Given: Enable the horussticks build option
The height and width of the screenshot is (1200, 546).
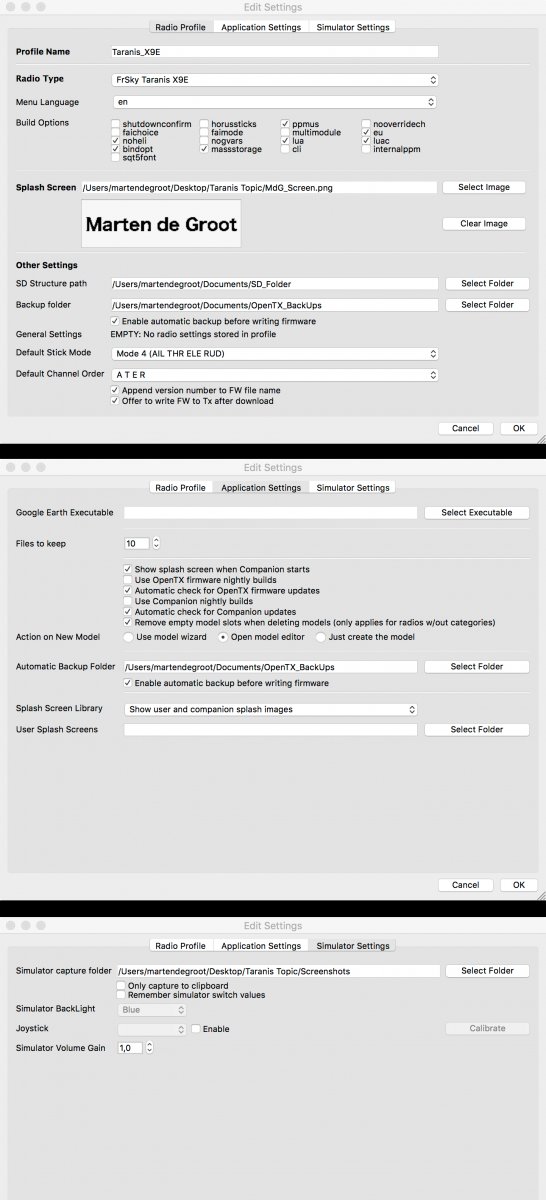Looking at the screenshot, I should tap(204, 124).
